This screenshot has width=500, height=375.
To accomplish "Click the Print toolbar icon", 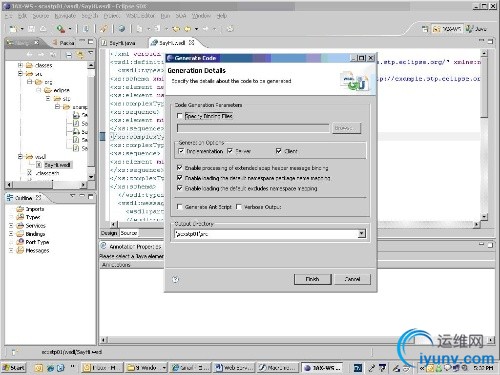I will 43,29.
